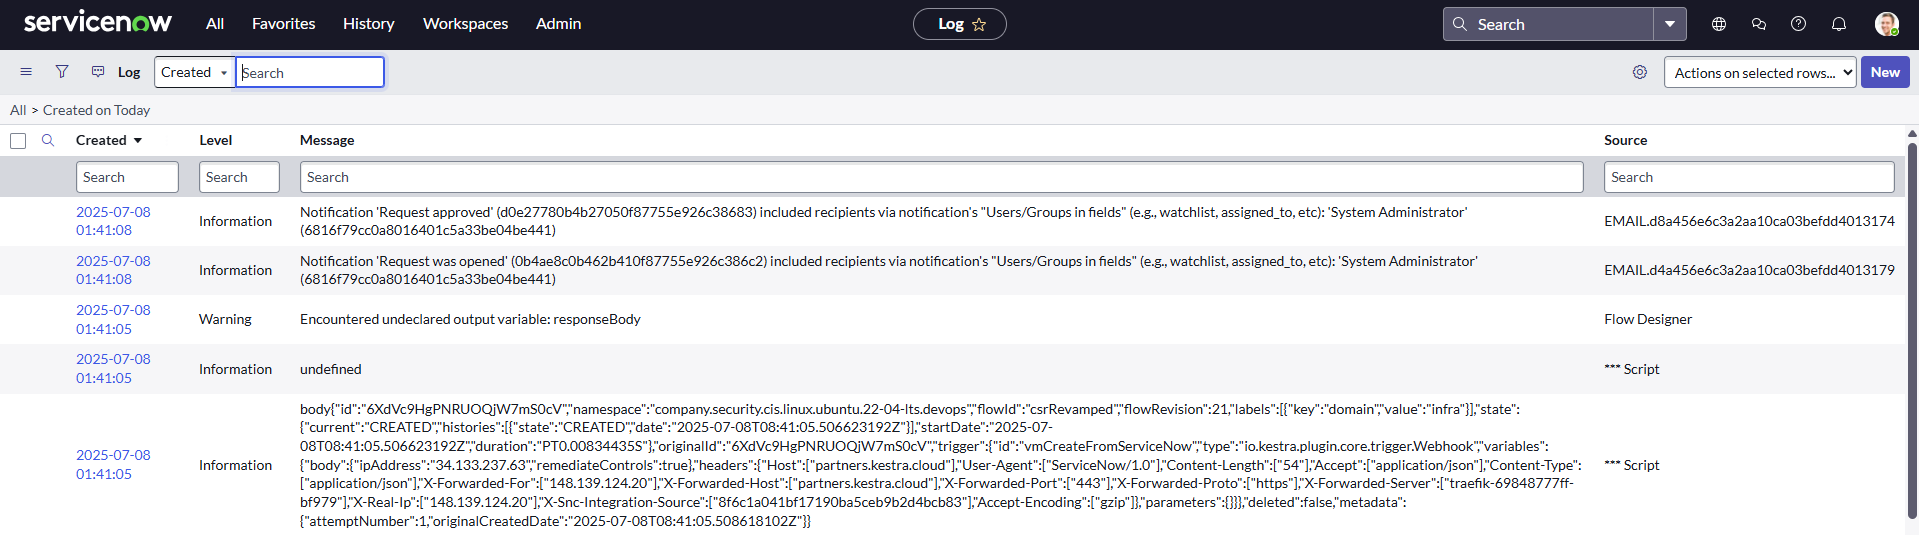This screenshot has height=535, width=1919.
Task: Click the Source column header
Action: click(1625, 140)
